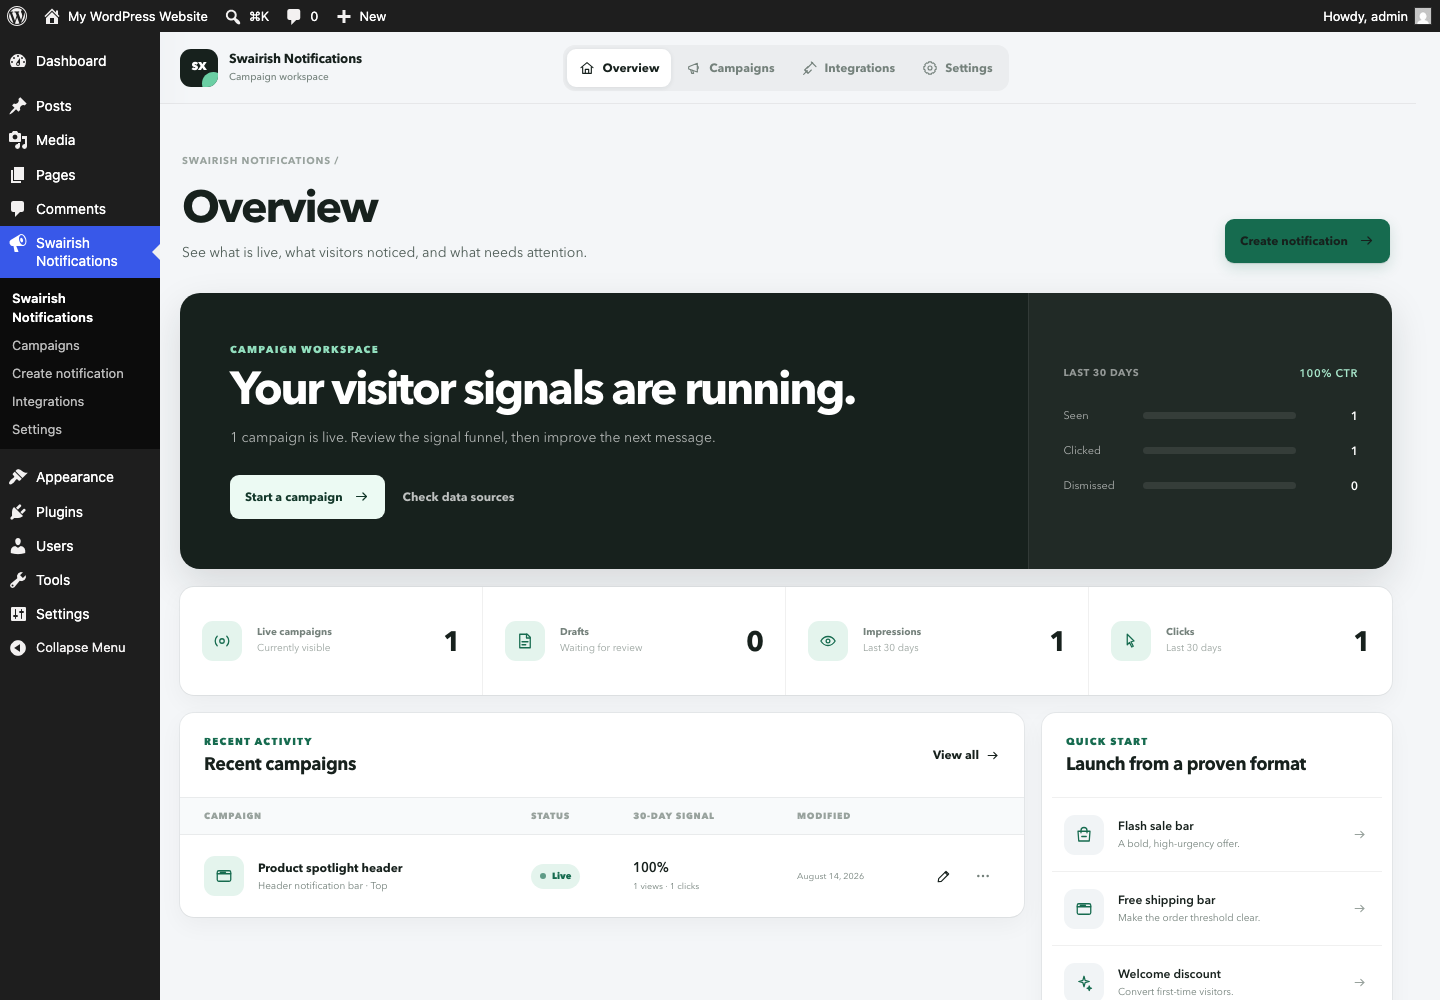The width and height of the screenshot is (1440, 1000).
Task: Click the STATUS column header
Action: click(x=550, y=816)
